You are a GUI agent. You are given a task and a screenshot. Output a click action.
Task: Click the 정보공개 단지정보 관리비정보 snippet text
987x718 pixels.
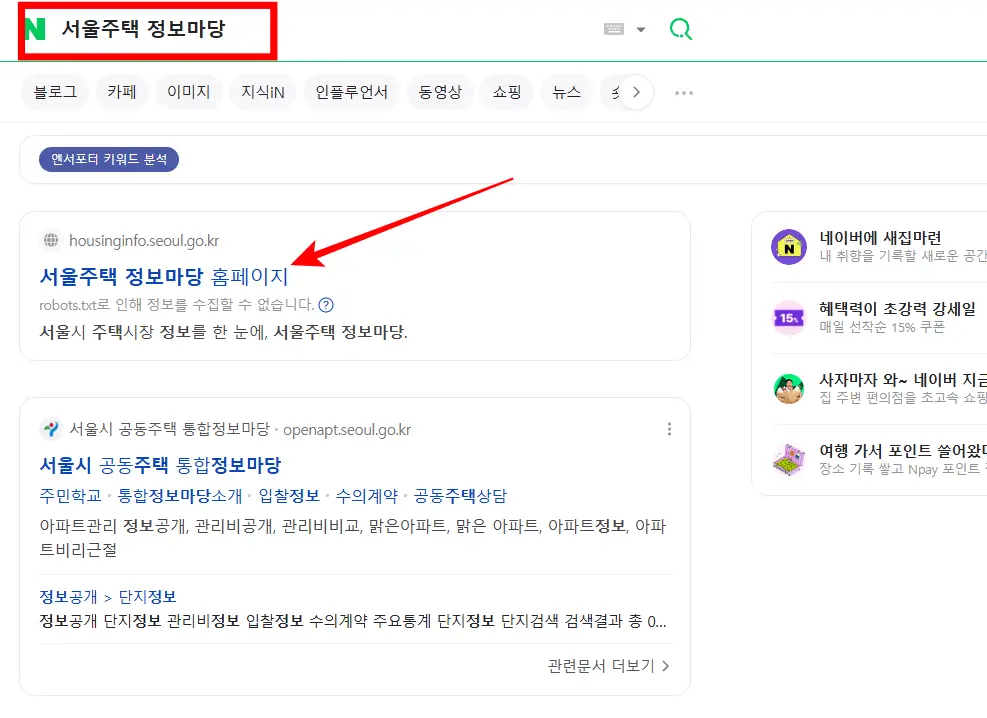click(352, 621)
